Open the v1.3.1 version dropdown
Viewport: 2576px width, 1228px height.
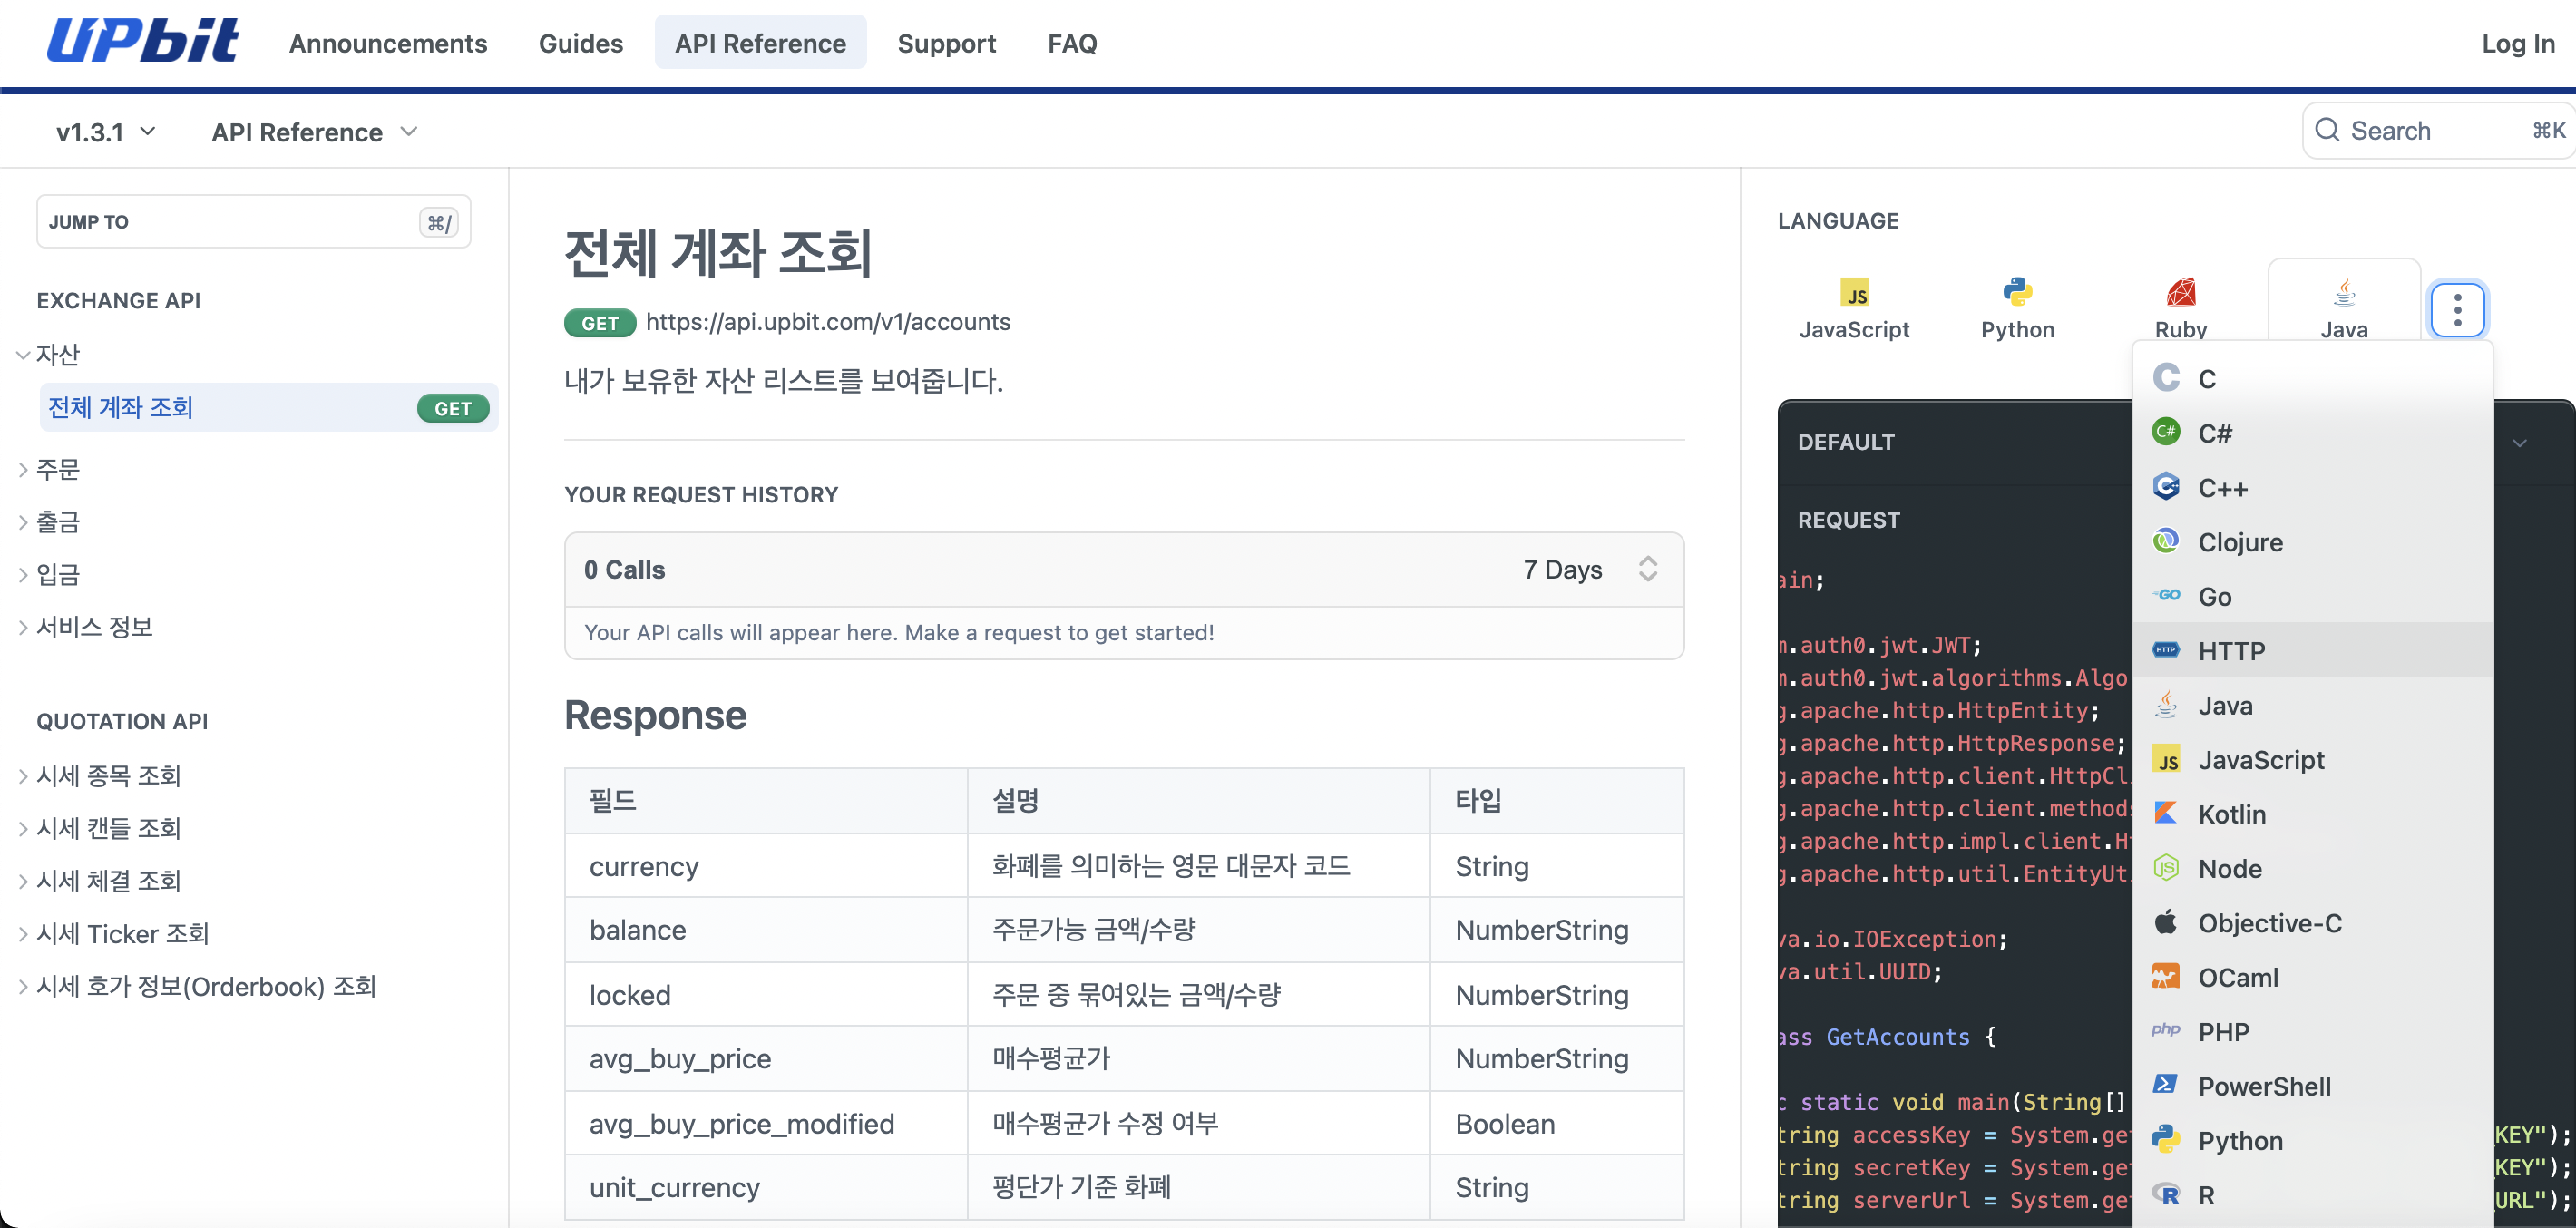click(x=105, y=132)
